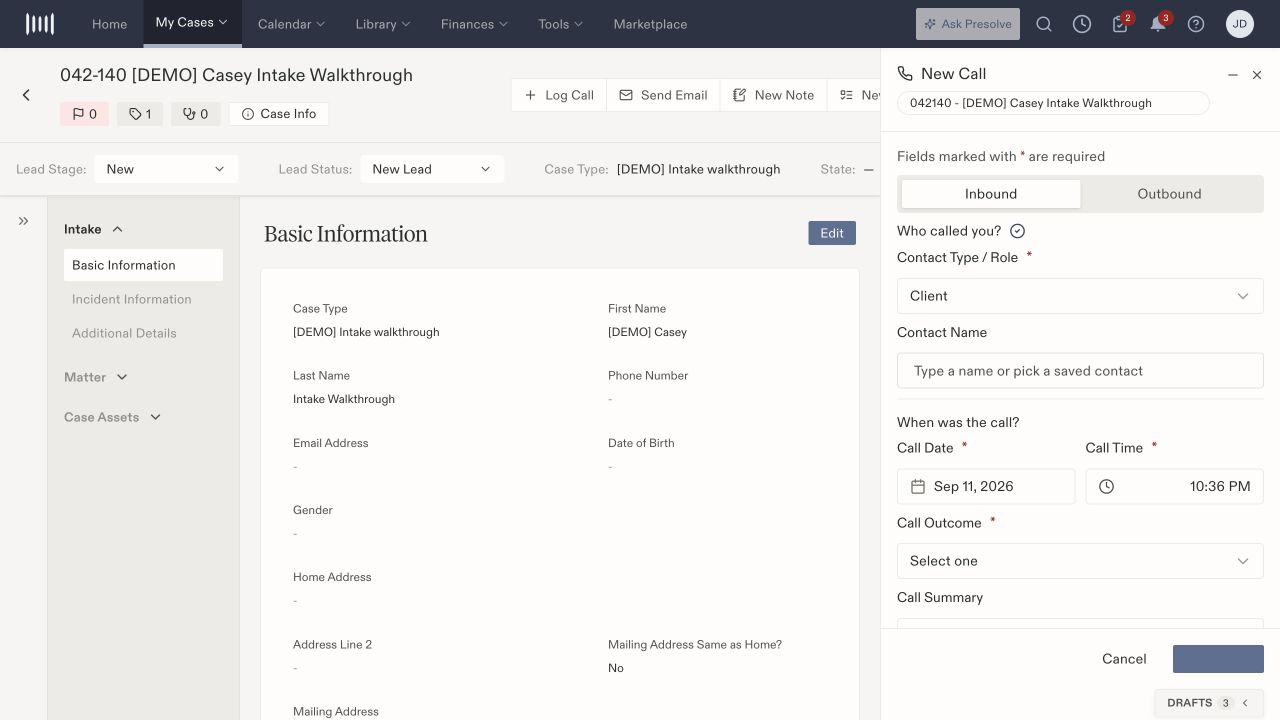Click the Contact Name input field

(x=1080, y=371)
